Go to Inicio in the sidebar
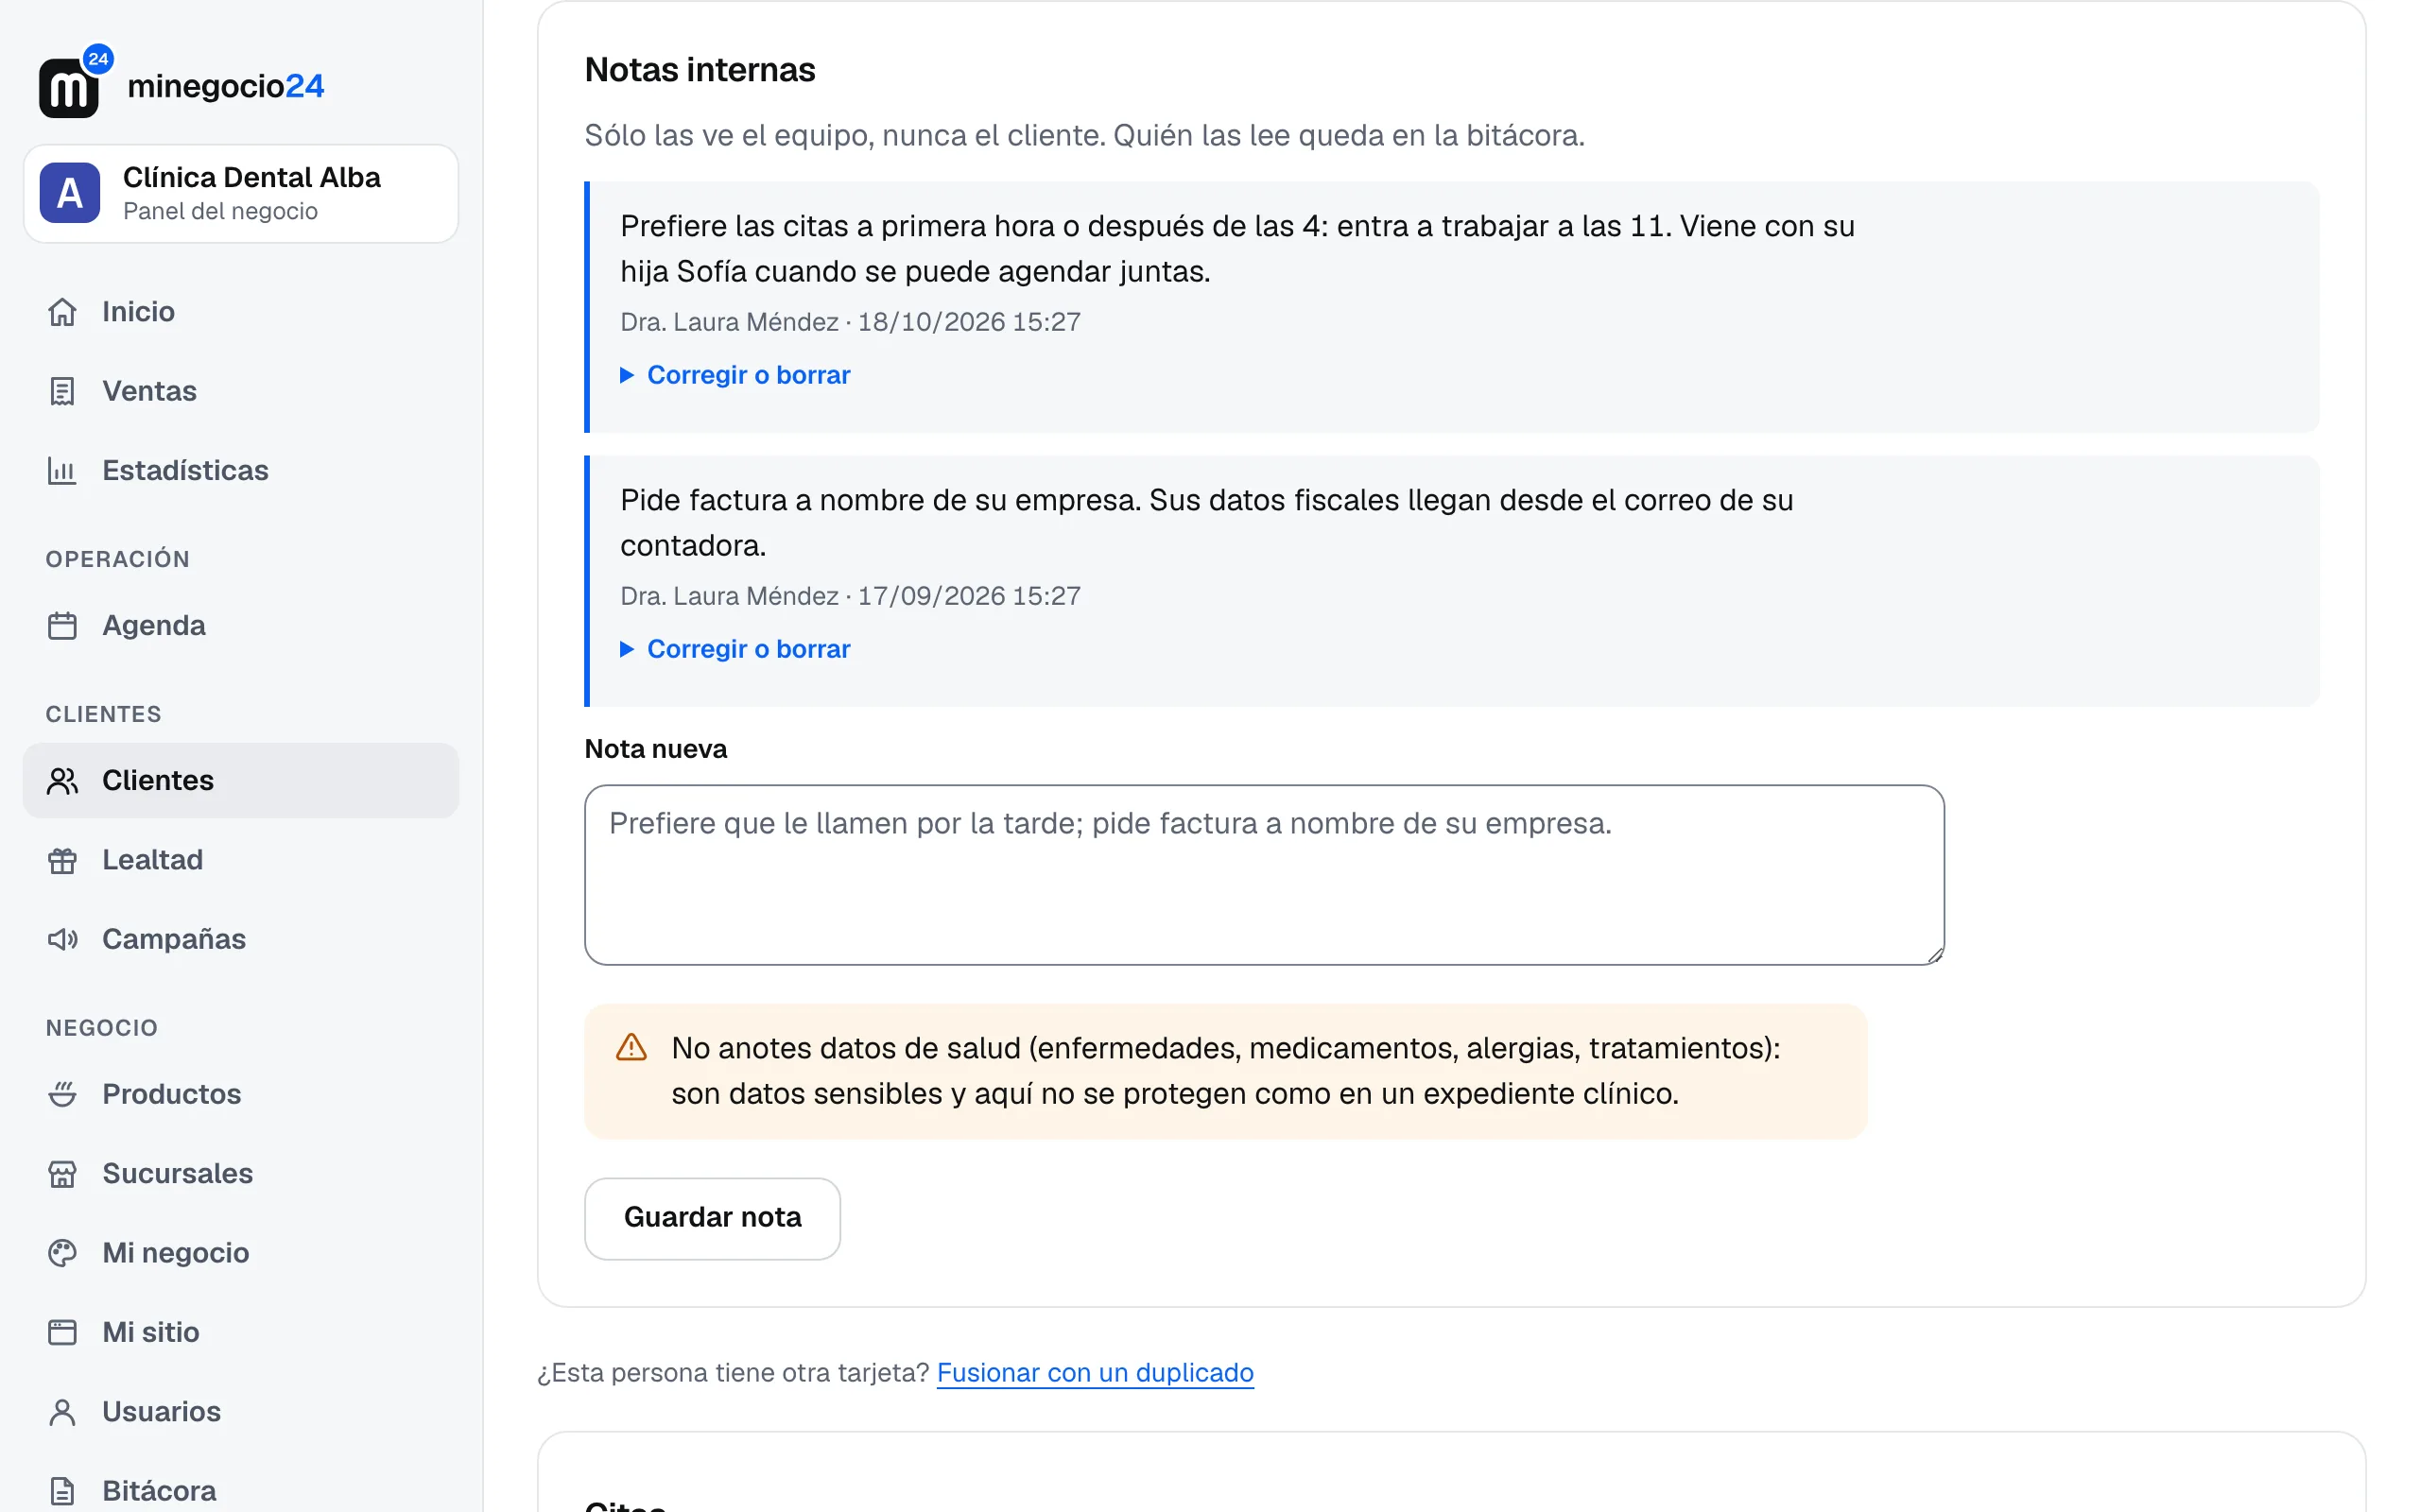This screenshot has height=1512, width=2420. coord(241,312)
